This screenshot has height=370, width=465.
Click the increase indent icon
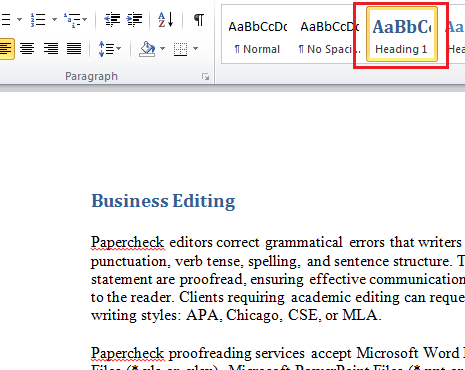135,20
